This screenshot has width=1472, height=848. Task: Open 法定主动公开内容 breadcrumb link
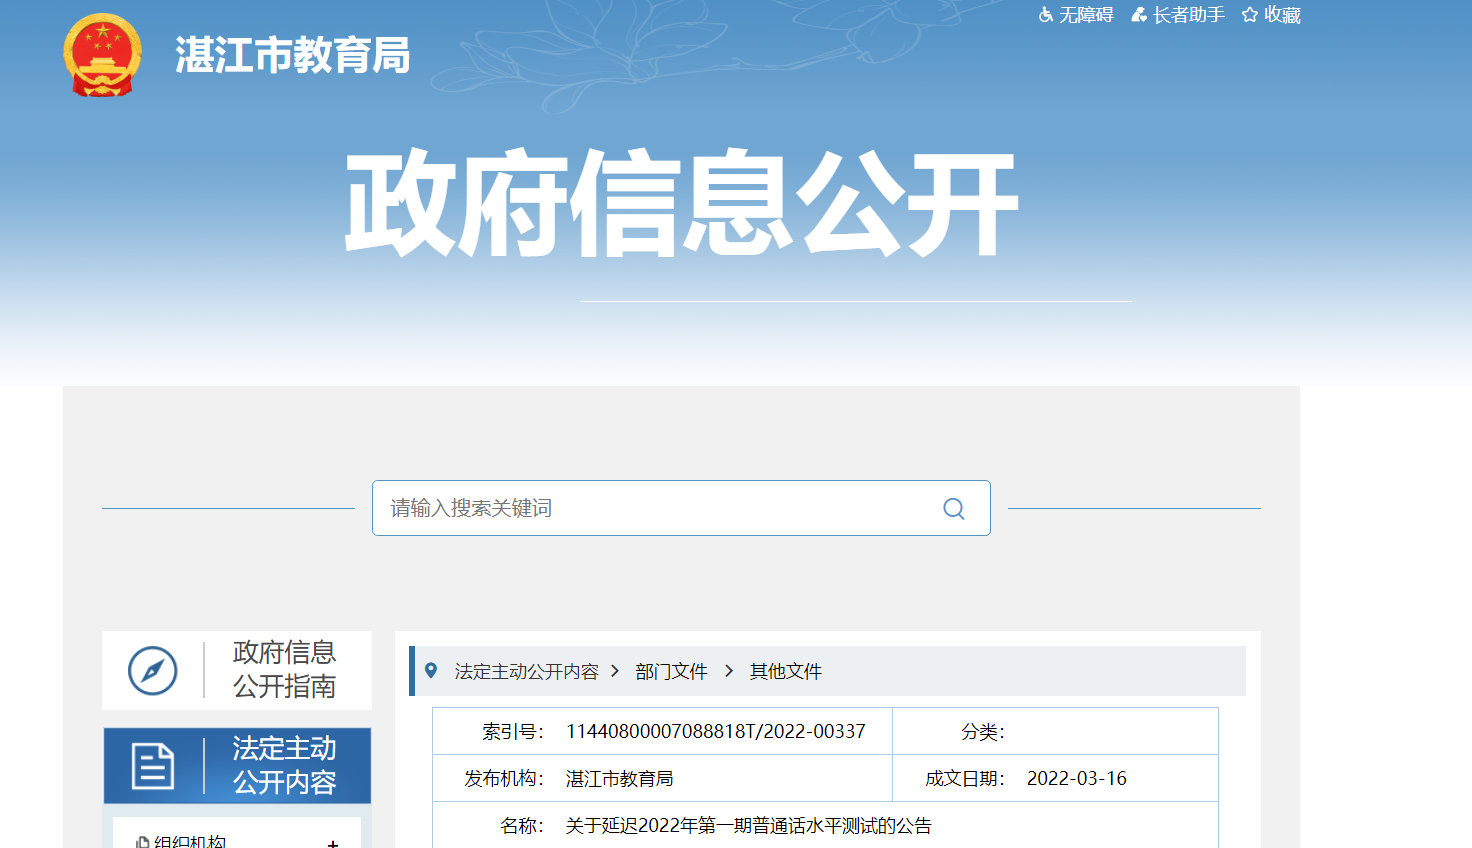coord(526,672)
